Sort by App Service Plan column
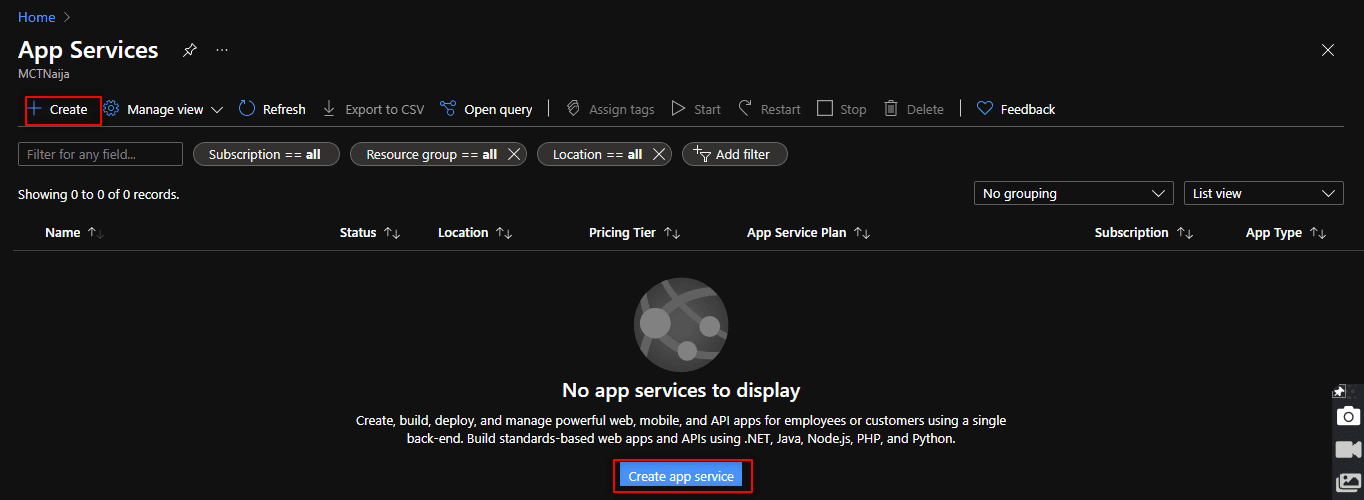The height and width of the screenshot is (500, 1364). pos(809,232)
